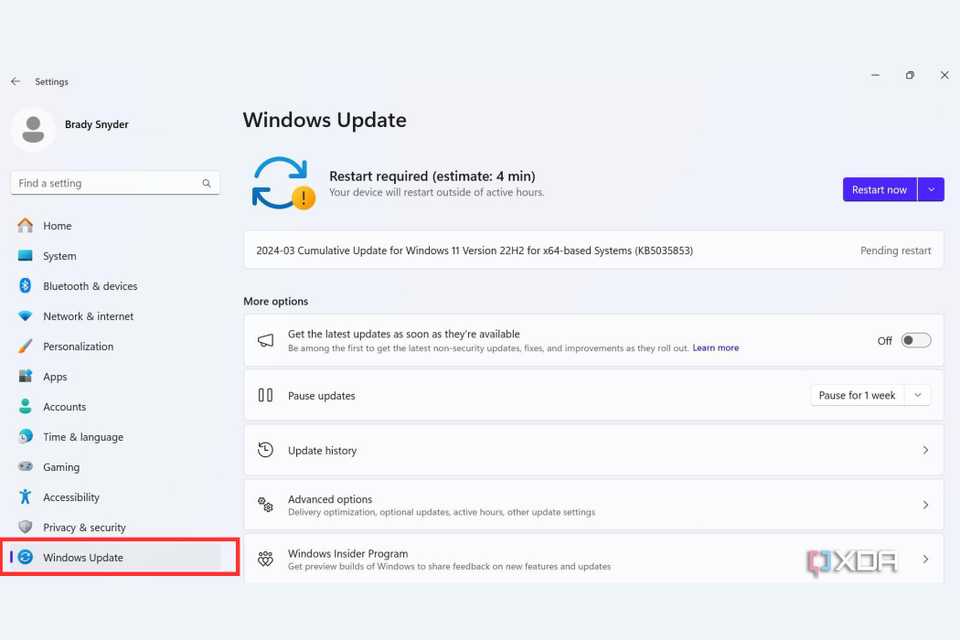Screen dimensions: 960x640
Task: Click the back arrow in Settings
Action: coord(15,81)
